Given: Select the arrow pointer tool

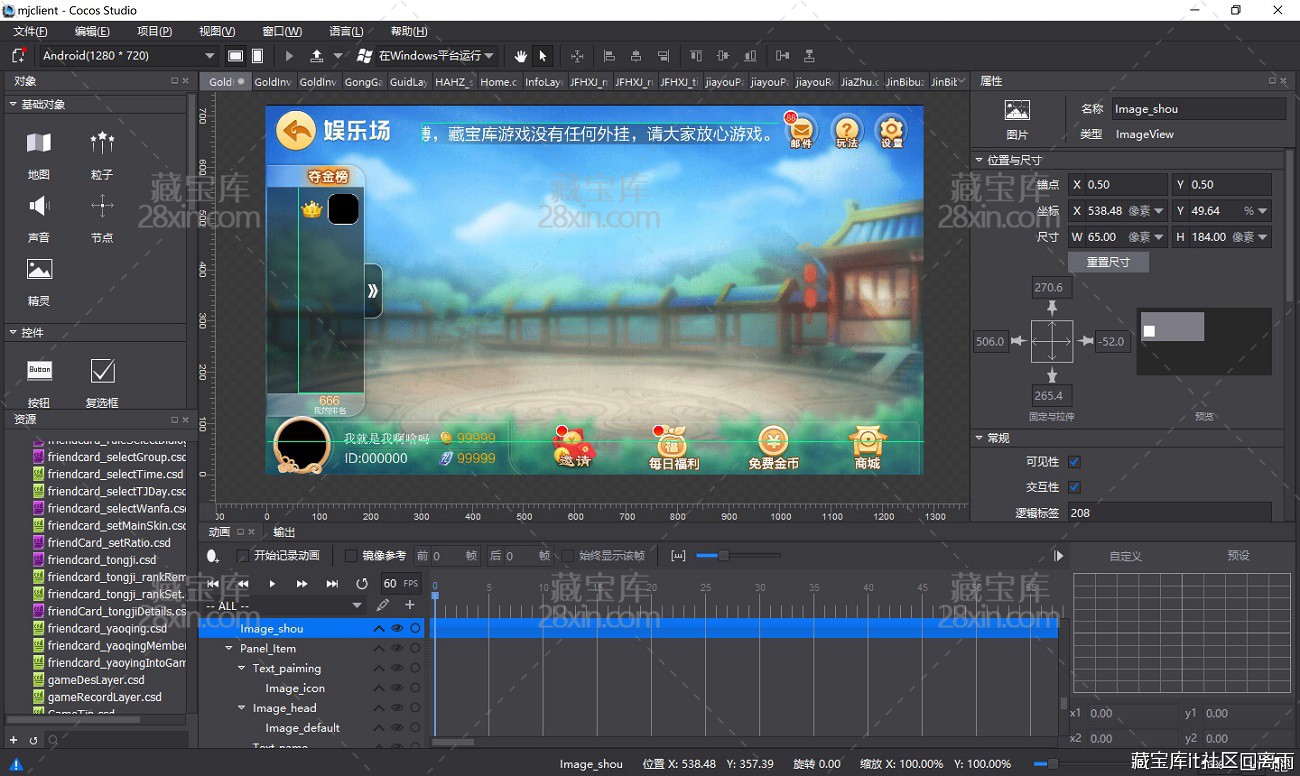Looking at the screenshot, I should (x=543, y=56).
